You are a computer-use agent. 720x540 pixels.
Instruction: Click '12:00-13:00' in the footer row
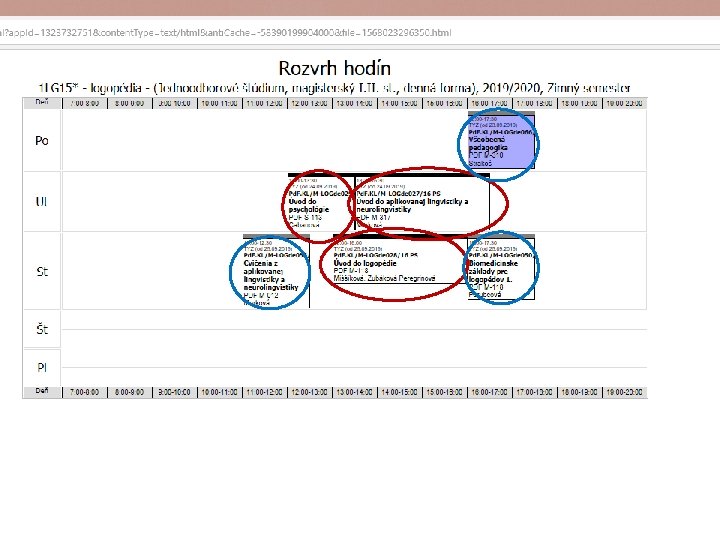[x=309, y=392]
